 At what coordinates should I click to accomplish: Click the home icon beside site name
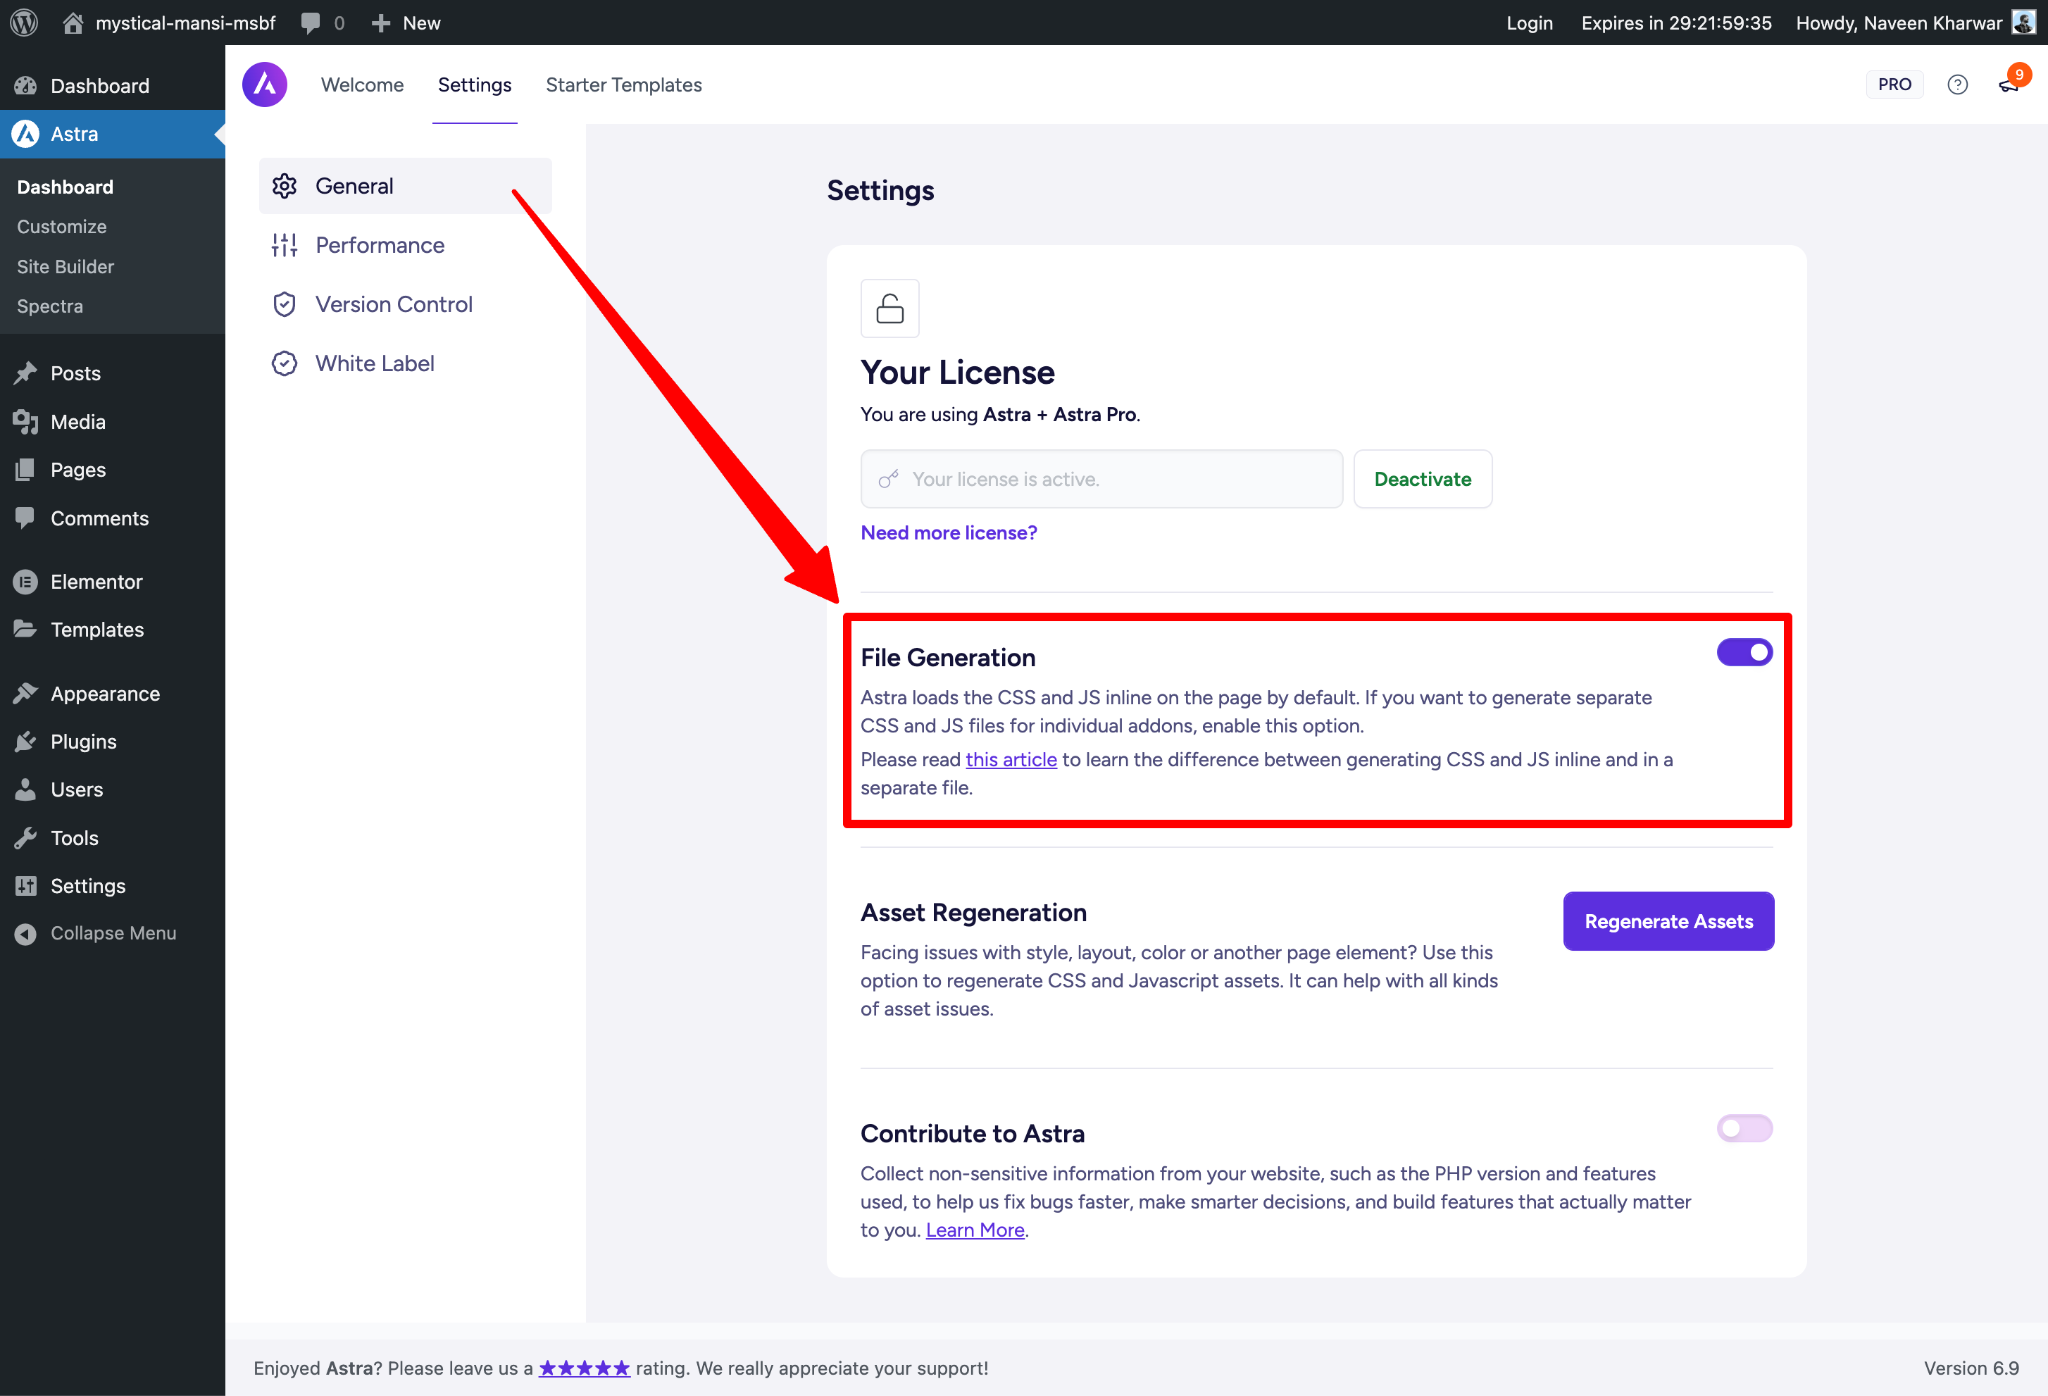73,22
